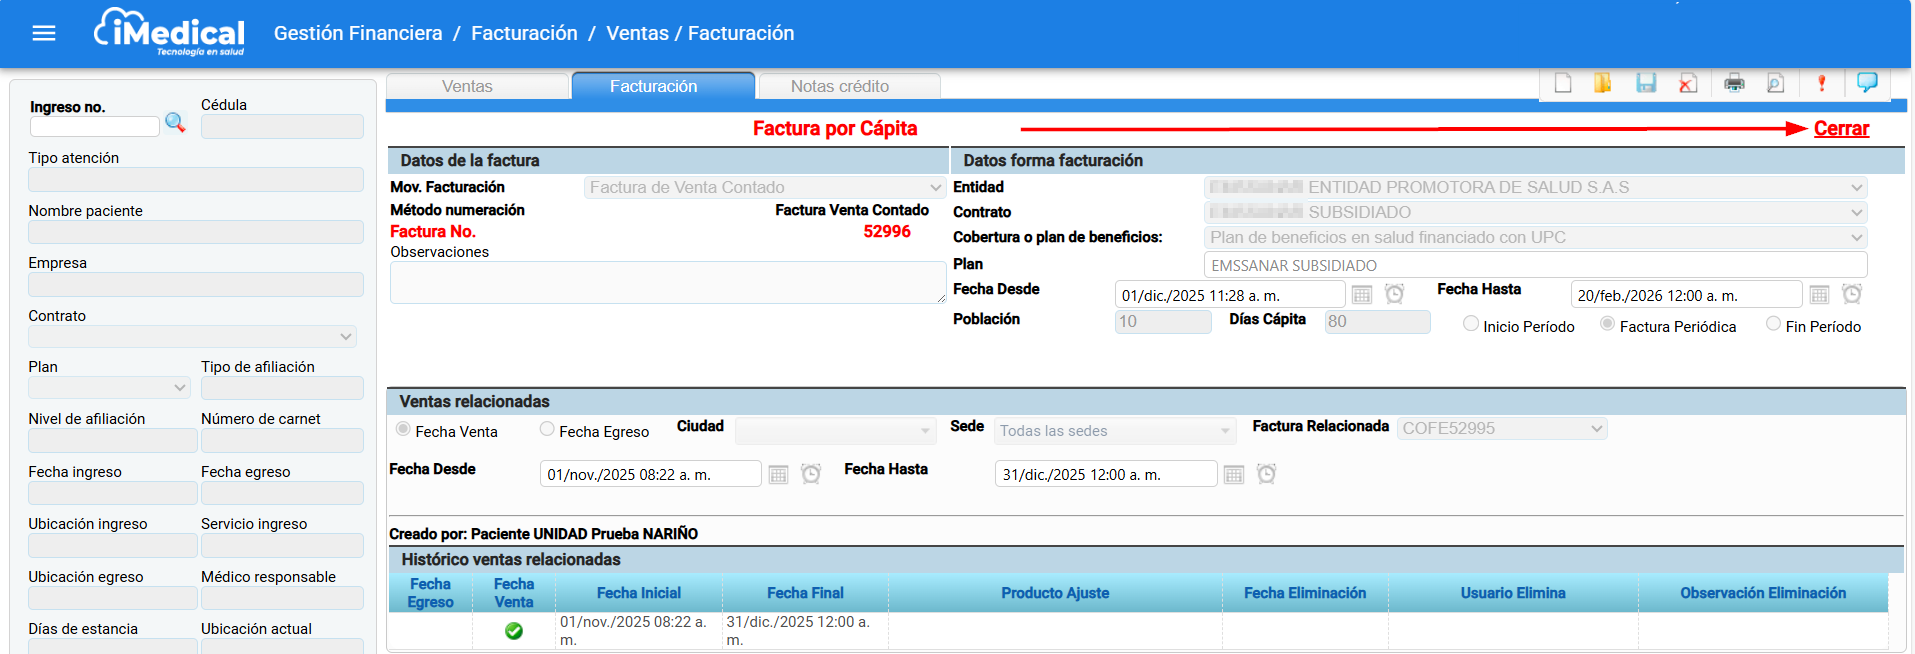This screenshot has width=1915, height=654.
Task: Click the print preview magnifier icon
Action: pyautogui.click(x=1776, y=83)
